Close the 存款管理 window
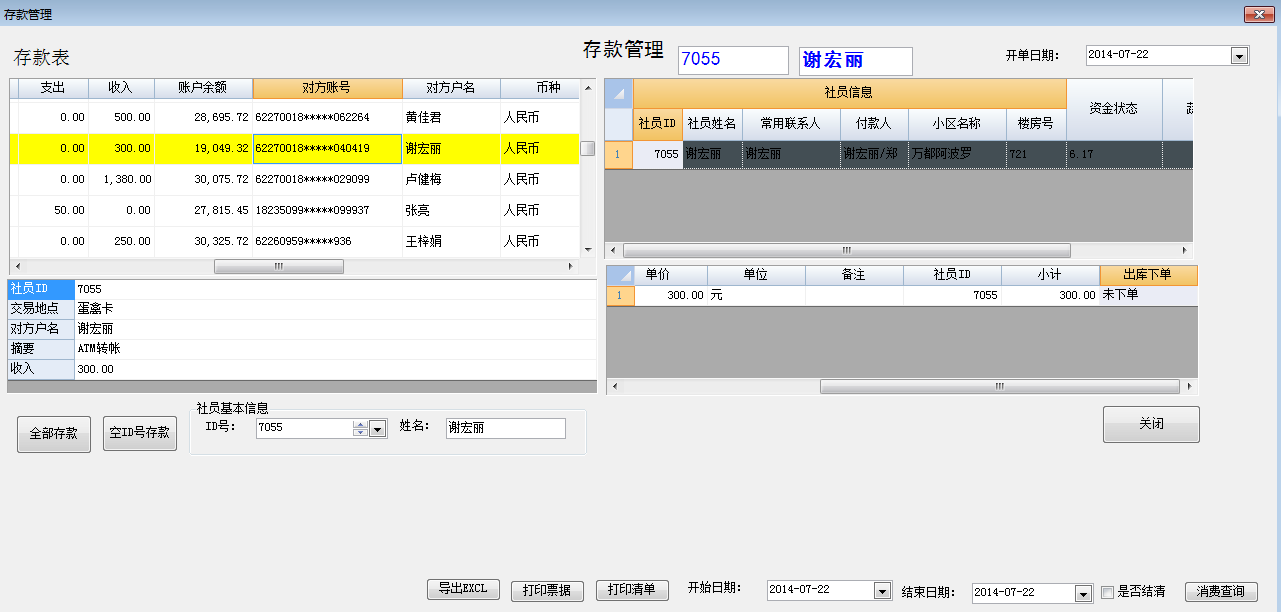1281x612 pixels. tap(1257, 14)
